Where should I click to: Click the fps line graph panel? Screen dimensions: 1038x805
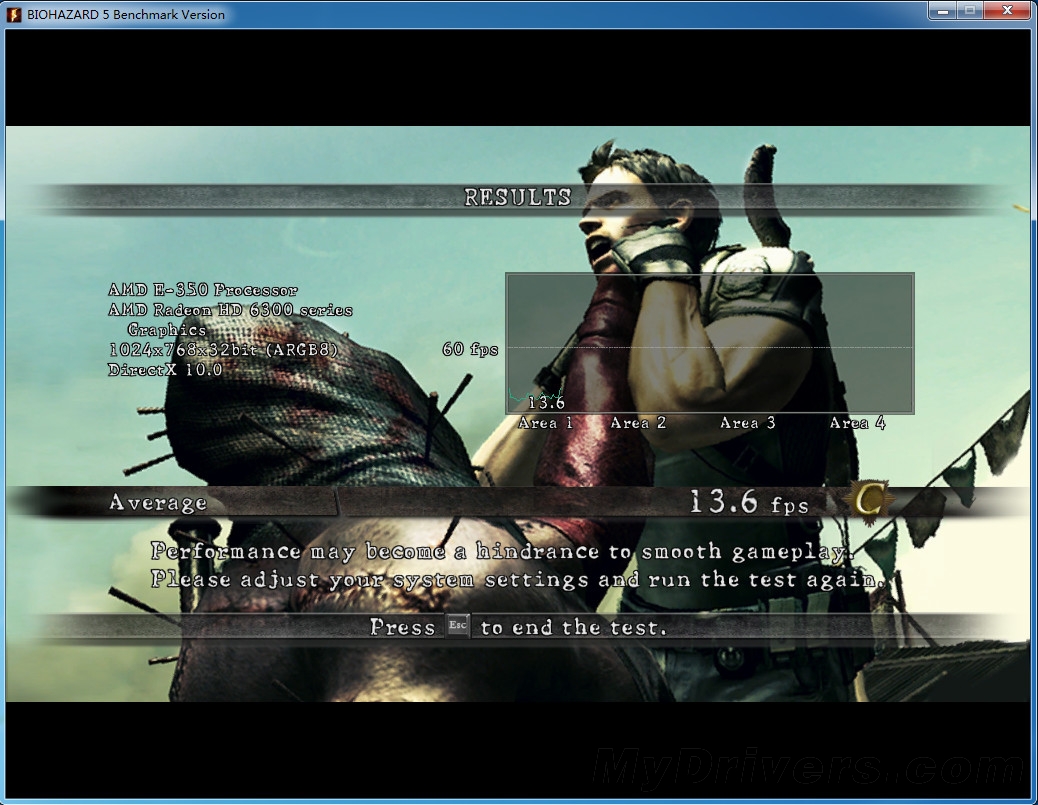click(710, 343)
